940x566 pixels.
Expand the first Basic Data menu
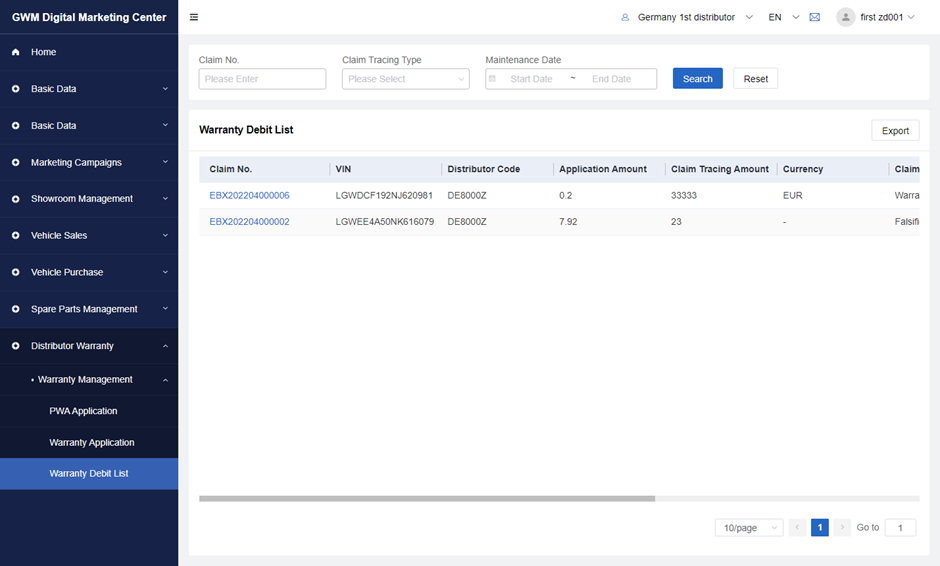point(89,89)
